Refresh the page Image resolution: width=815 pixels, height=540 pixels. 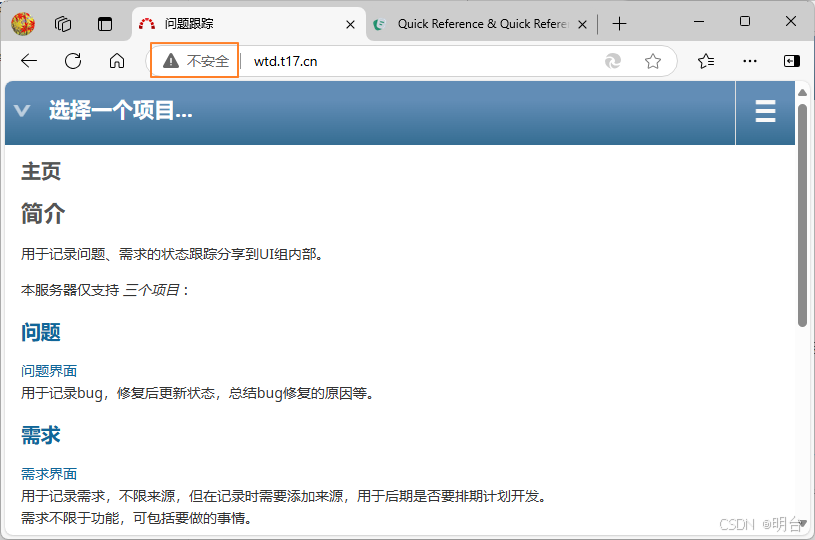[x=73, y=61]
